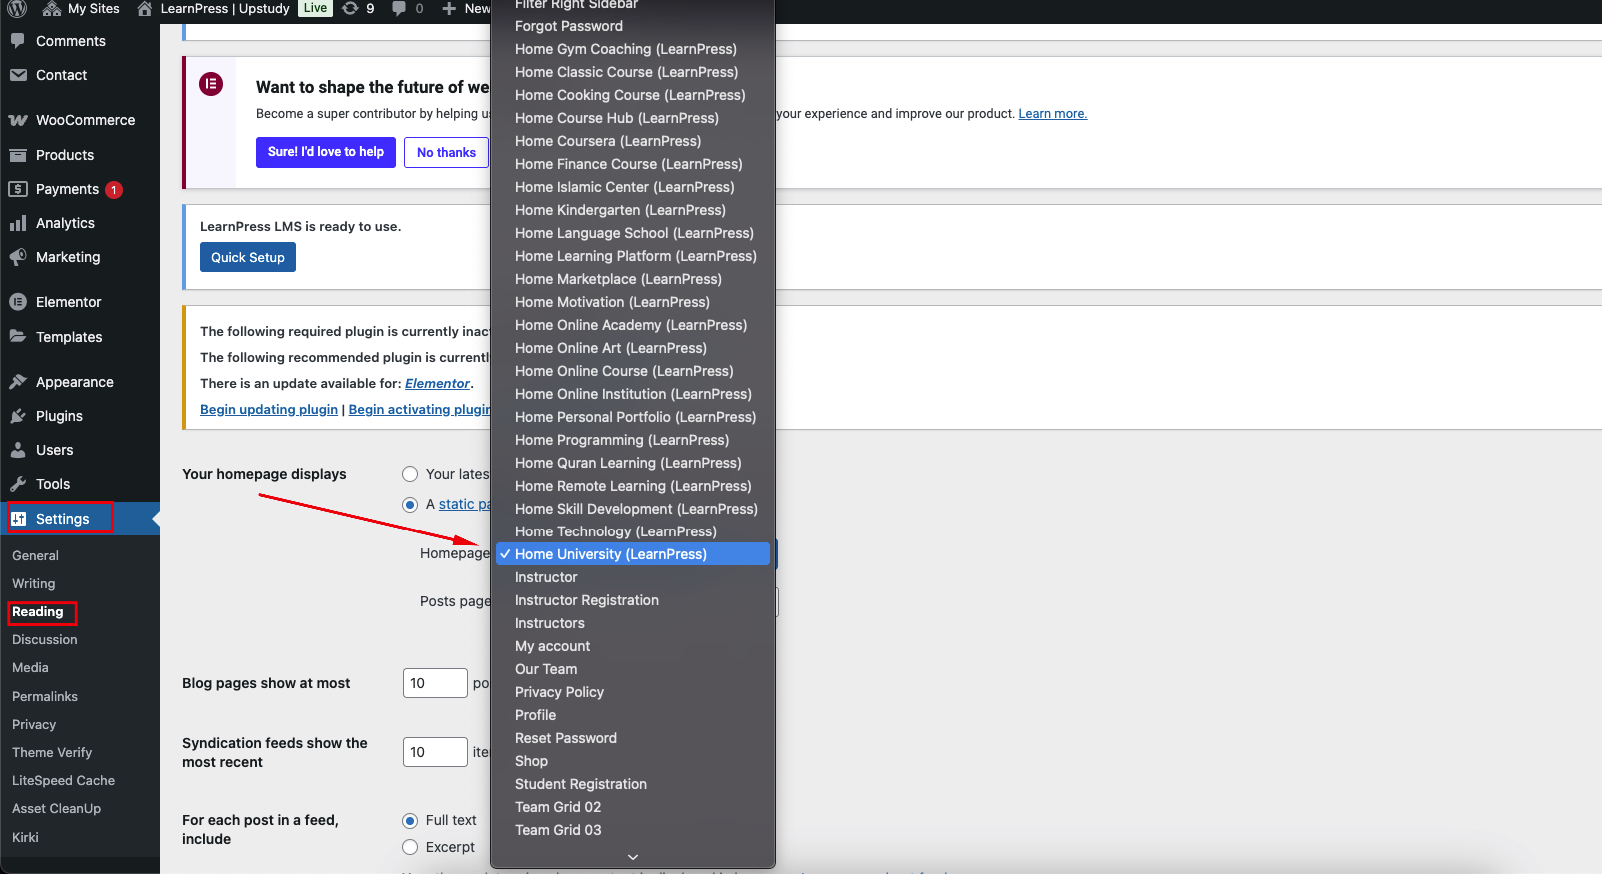Open My Sites network icon
Image resolution: width=1602 pixels, height=874 pixels.
pos(52,9)
